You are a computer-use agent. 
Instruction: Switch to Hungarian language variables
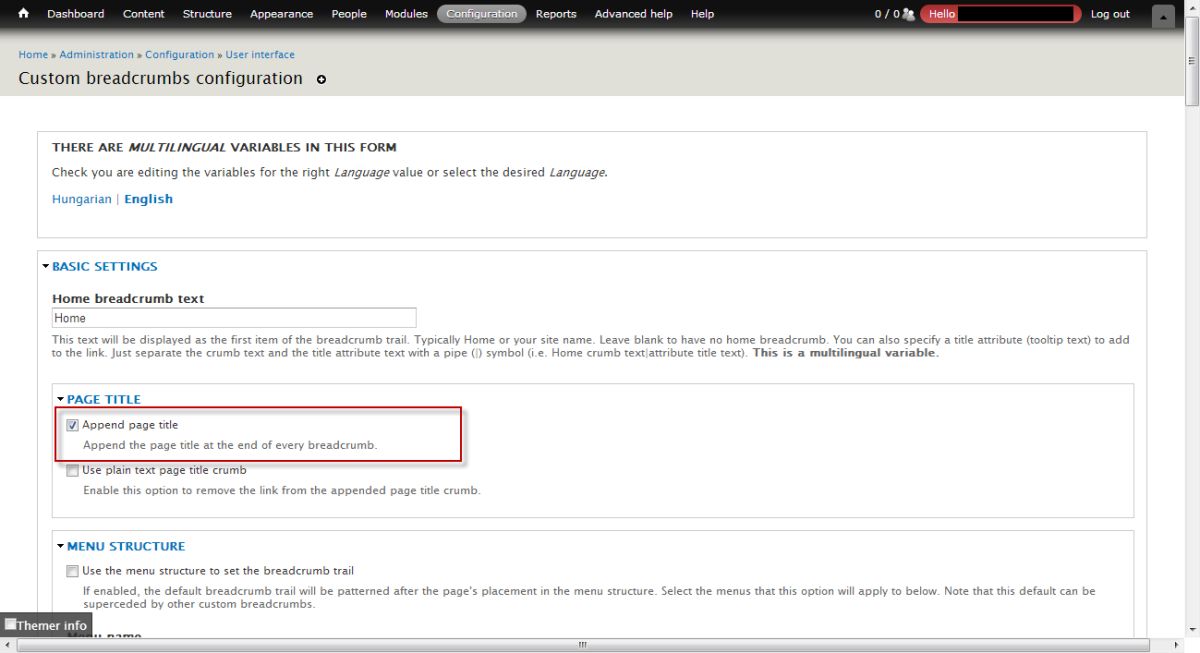[x=82, y=199]
